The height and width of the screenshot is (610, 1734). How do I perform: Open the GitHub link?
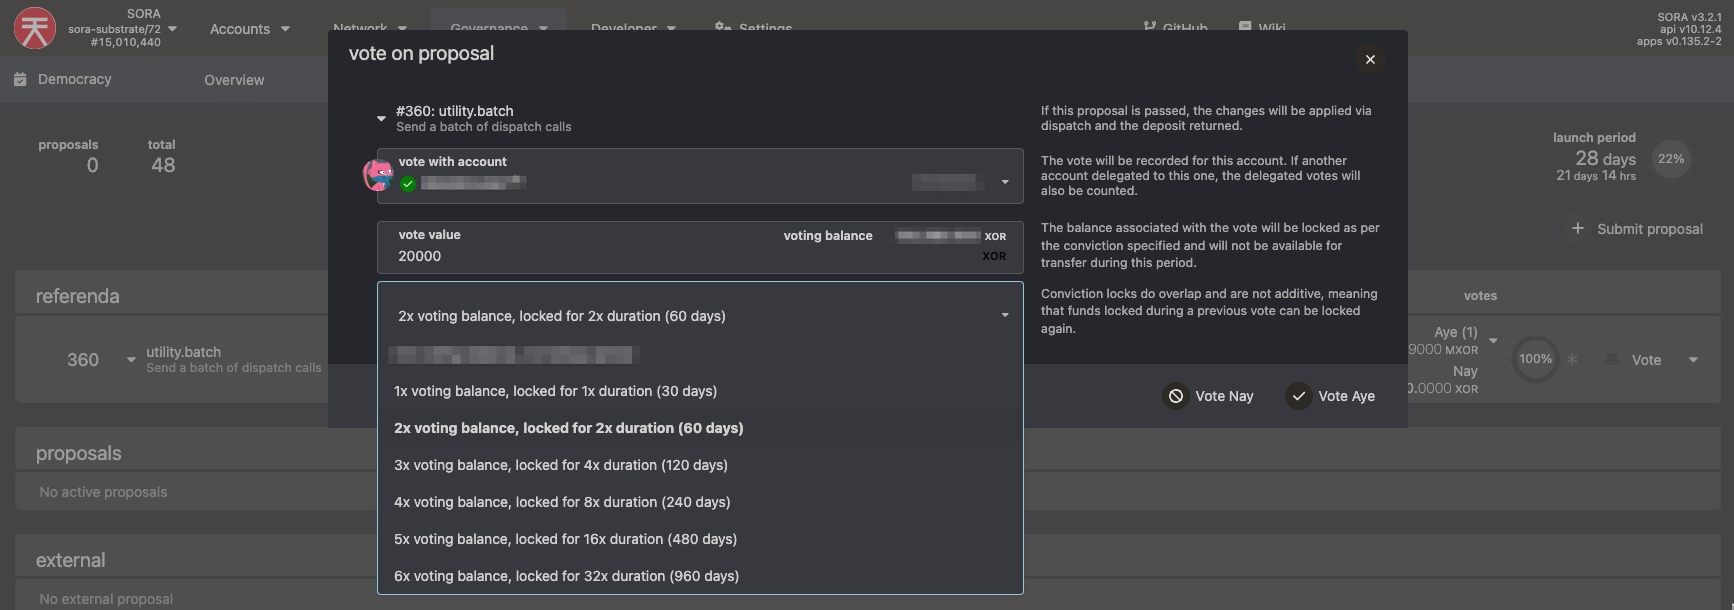(1175, 27)
